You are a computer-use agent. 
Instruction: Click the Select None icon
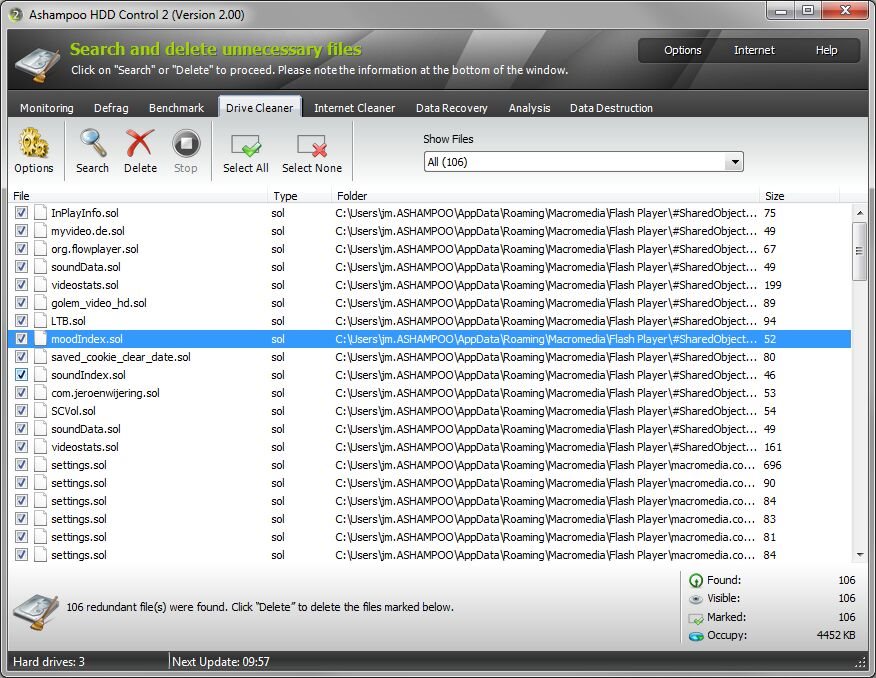click(312, 146)
